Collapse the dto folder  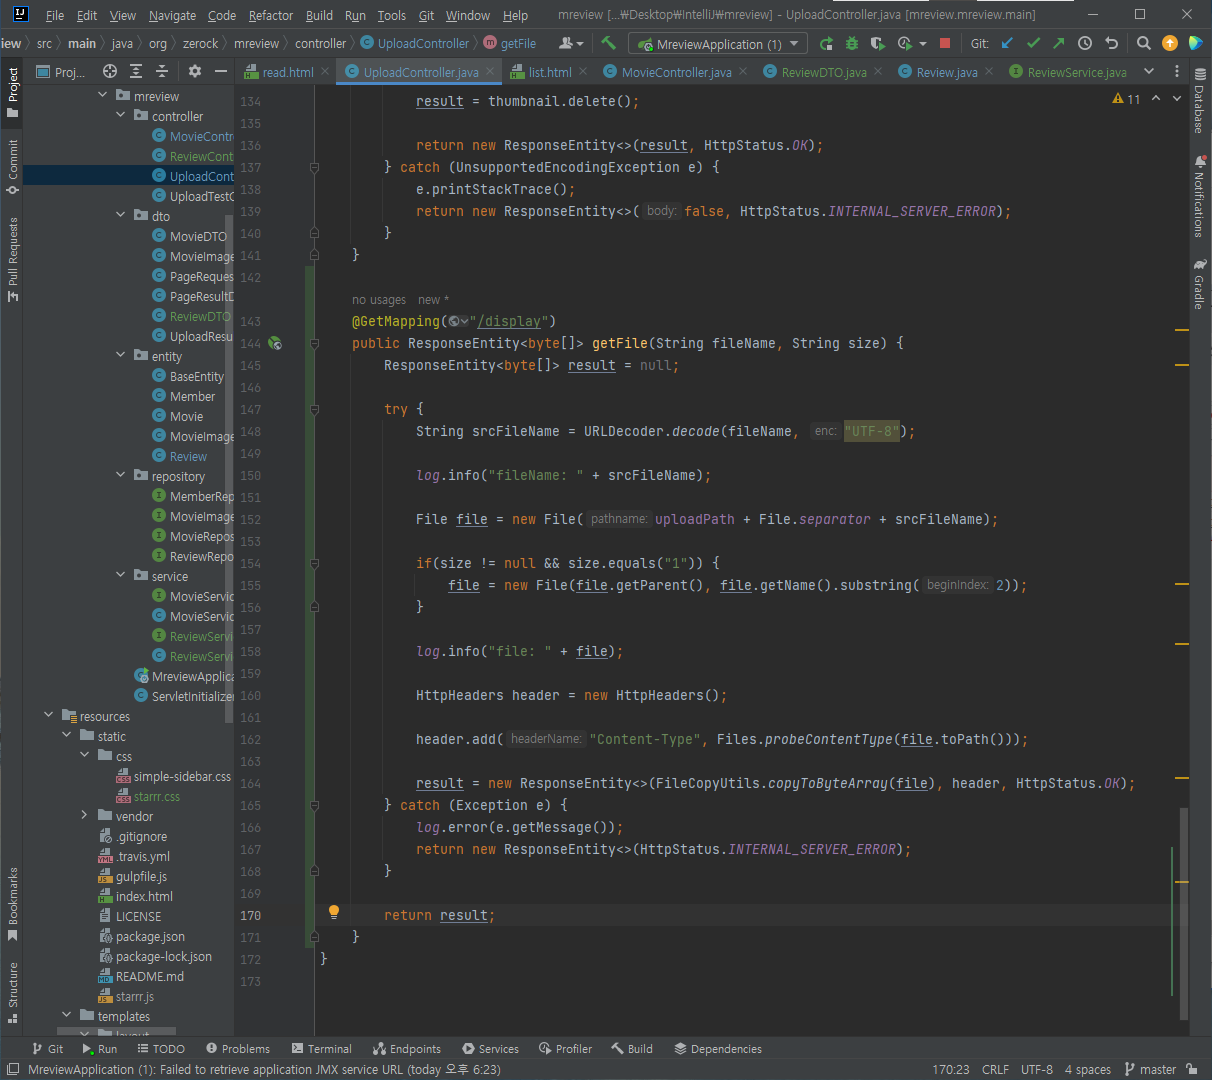121,216
